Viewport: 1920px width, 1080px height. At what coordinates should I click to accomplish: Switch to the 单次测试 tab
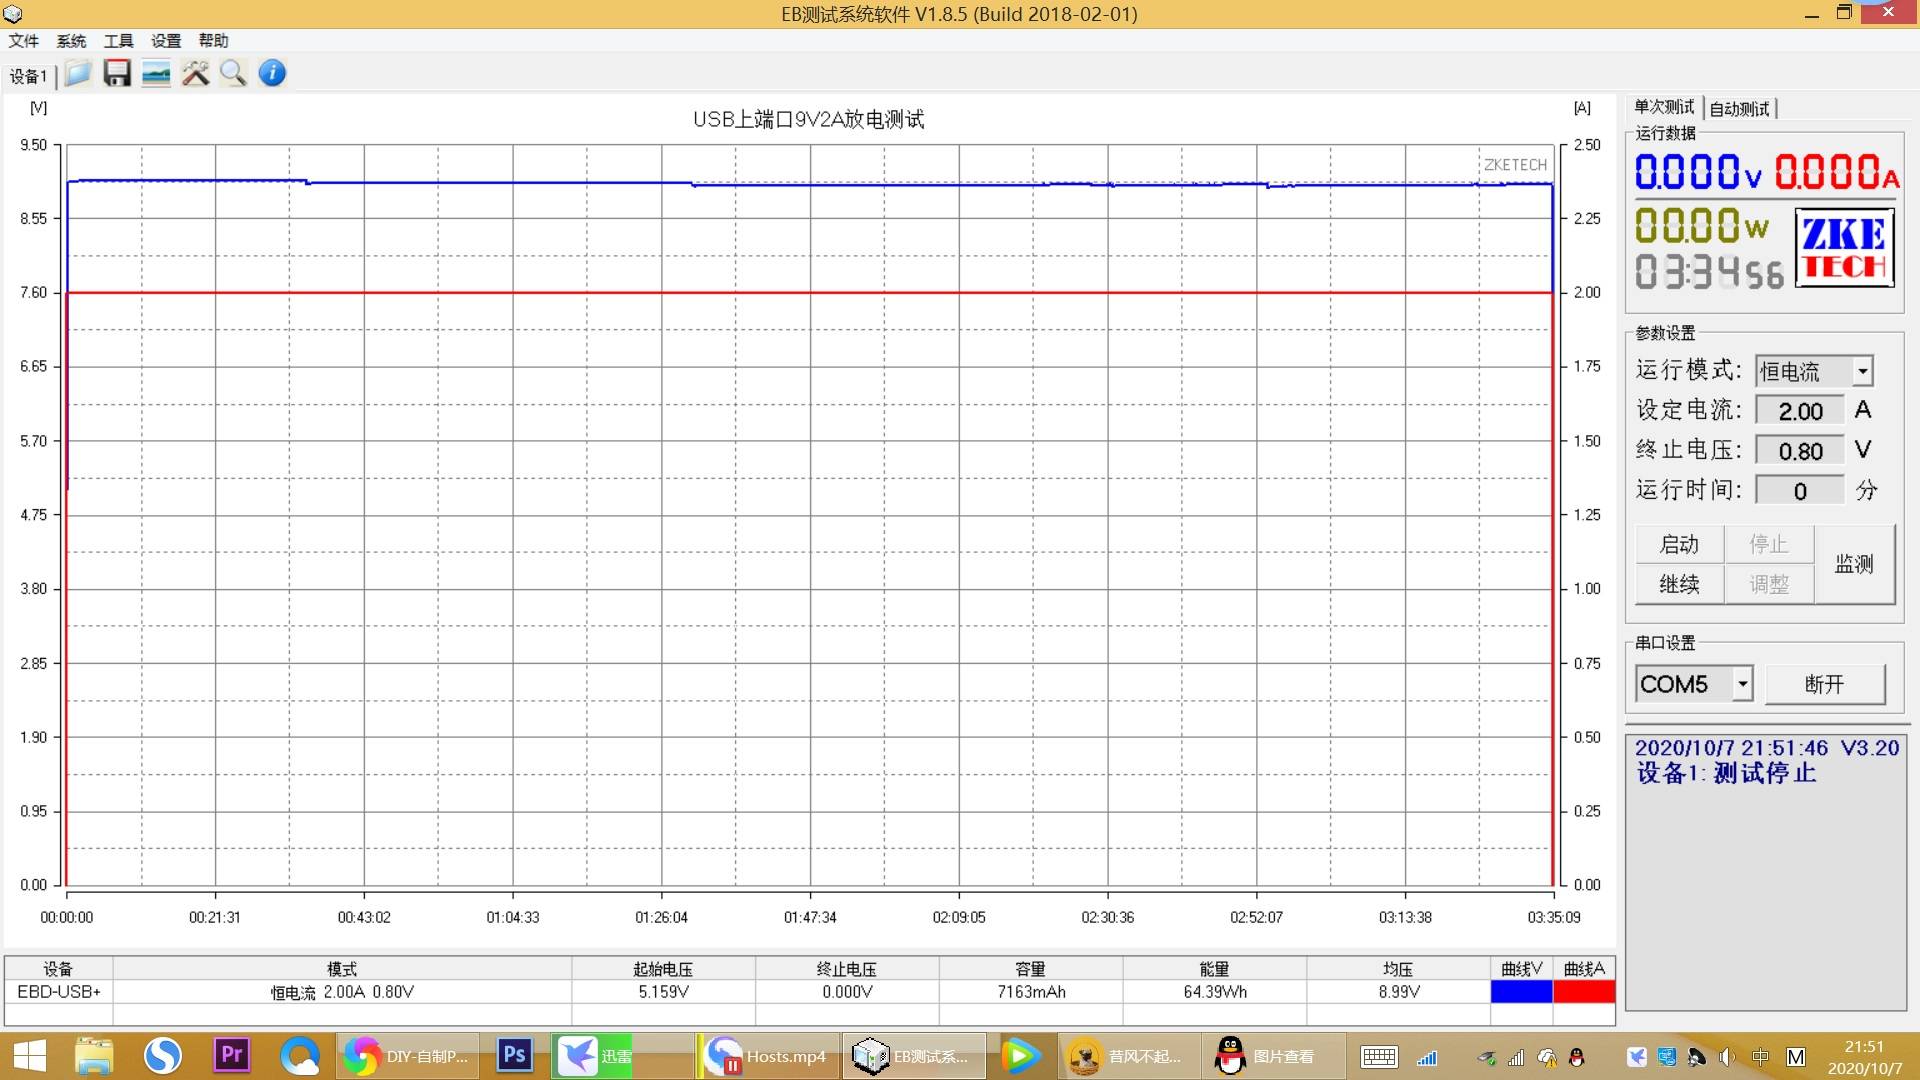click(x=1664, y=107)
